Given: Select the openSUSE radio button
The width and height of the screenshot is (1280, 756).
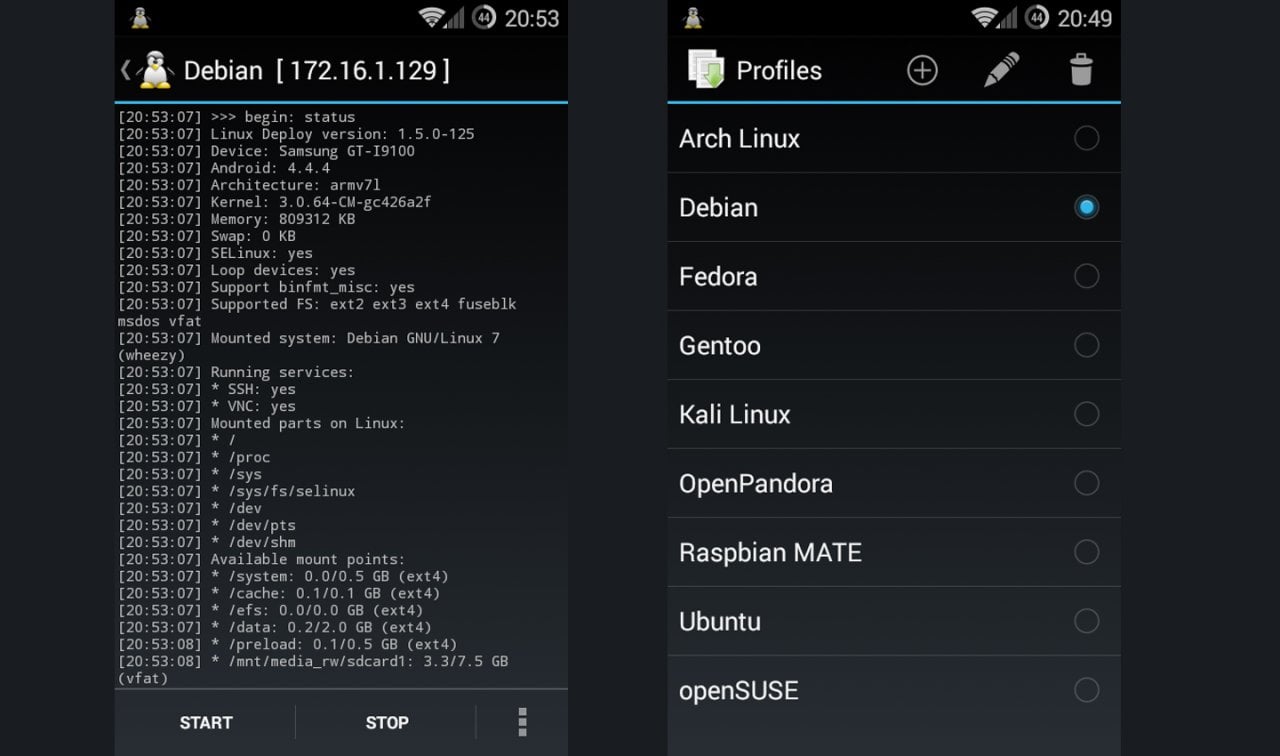Looking at the screenshot, I should tap(1086, 690).
